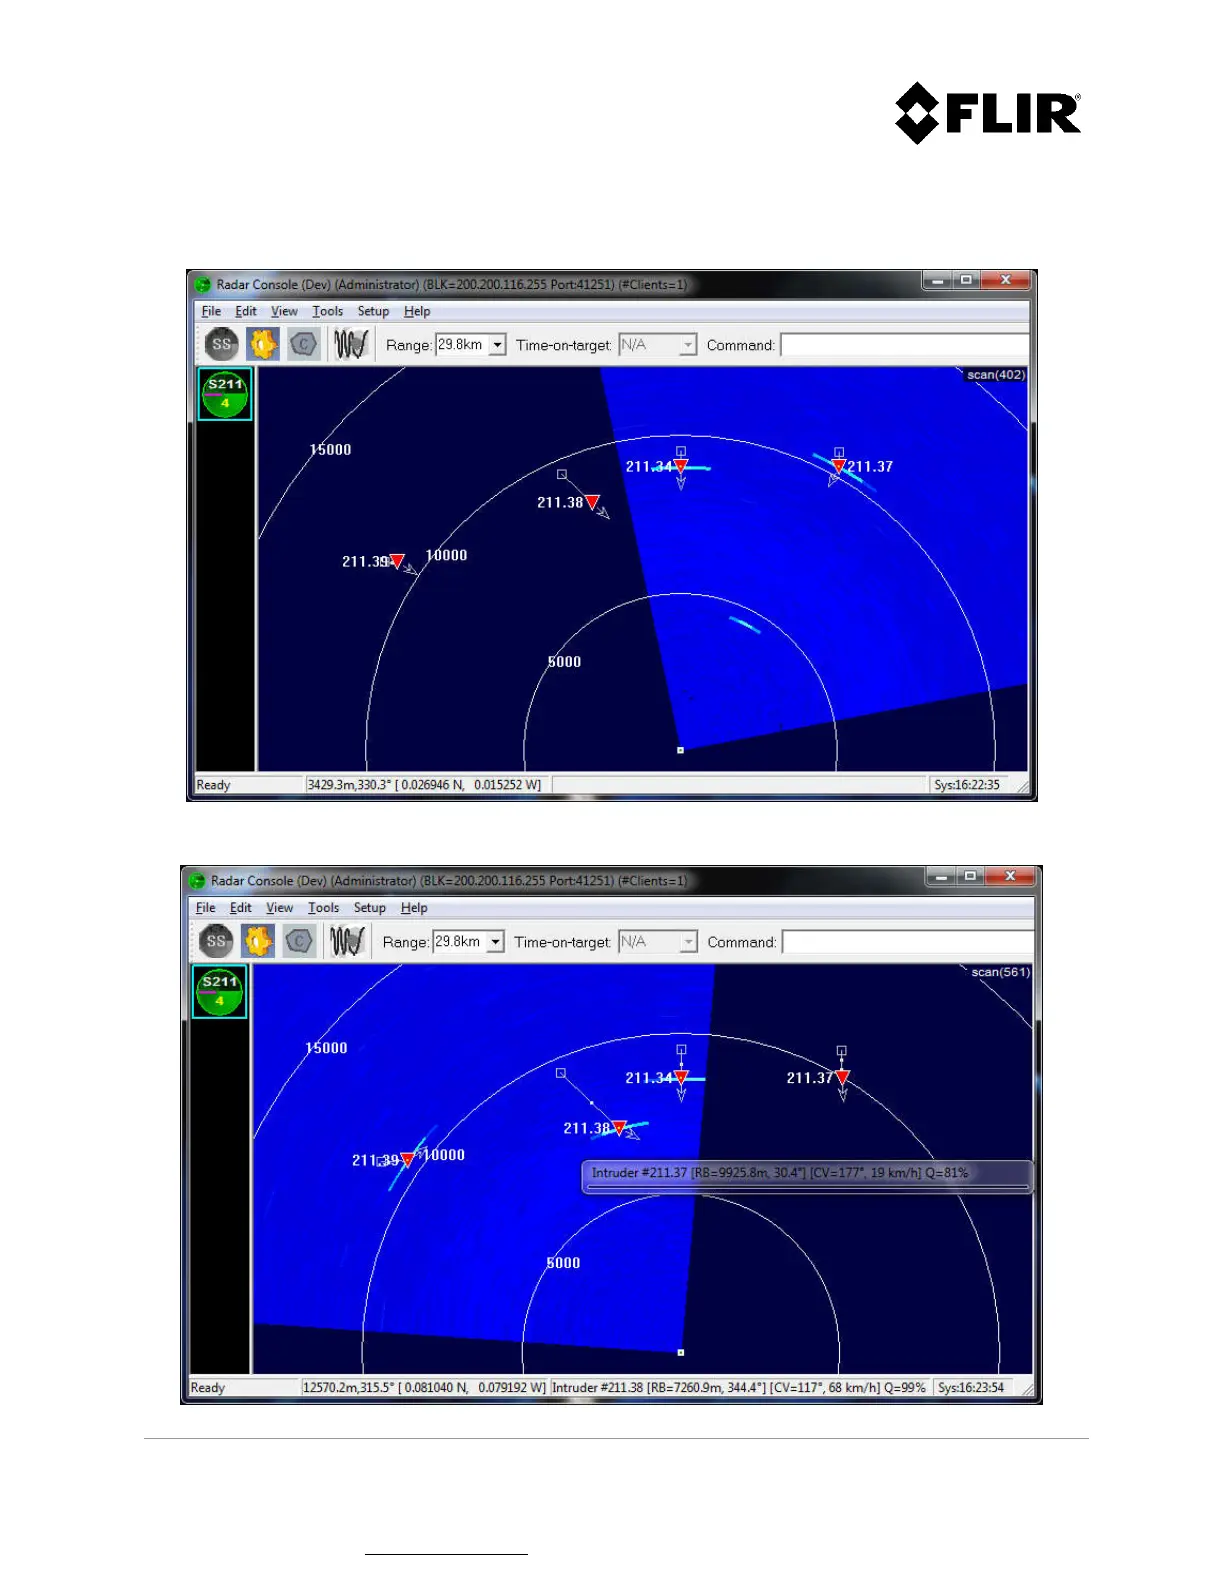Click the orange gear icon in scan(402) window
This screenshot has width=1224, height=1584.
[x=262, y=345]
